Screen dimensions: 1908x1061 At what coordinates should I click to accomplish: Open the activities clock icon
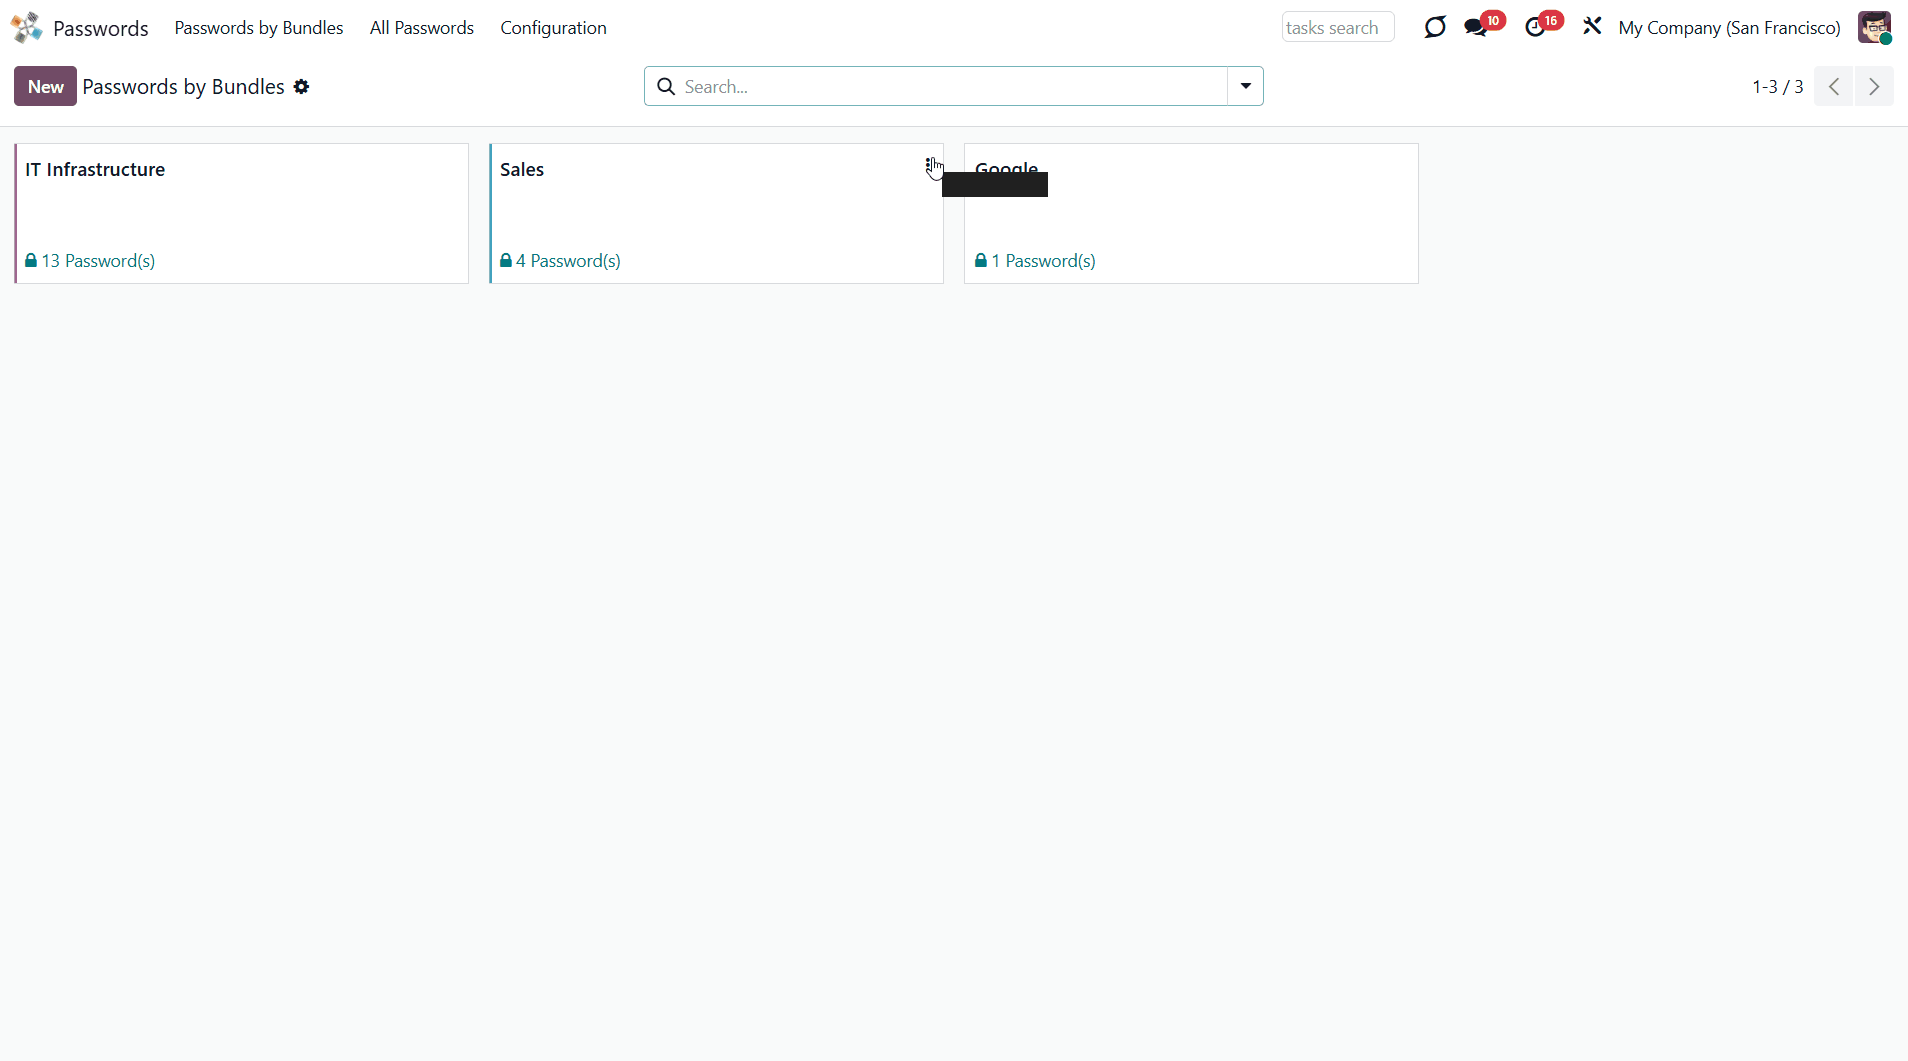coord(1535,27)
